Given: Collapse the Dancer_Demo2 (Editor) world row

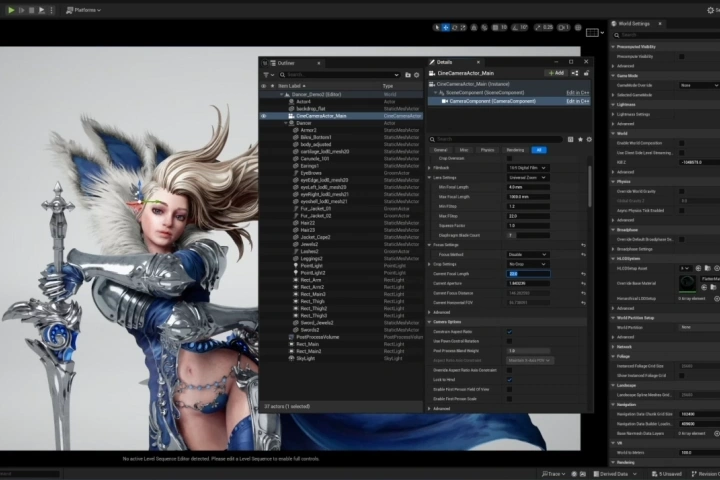Looking at the screenshot, I should click(281, 95).
